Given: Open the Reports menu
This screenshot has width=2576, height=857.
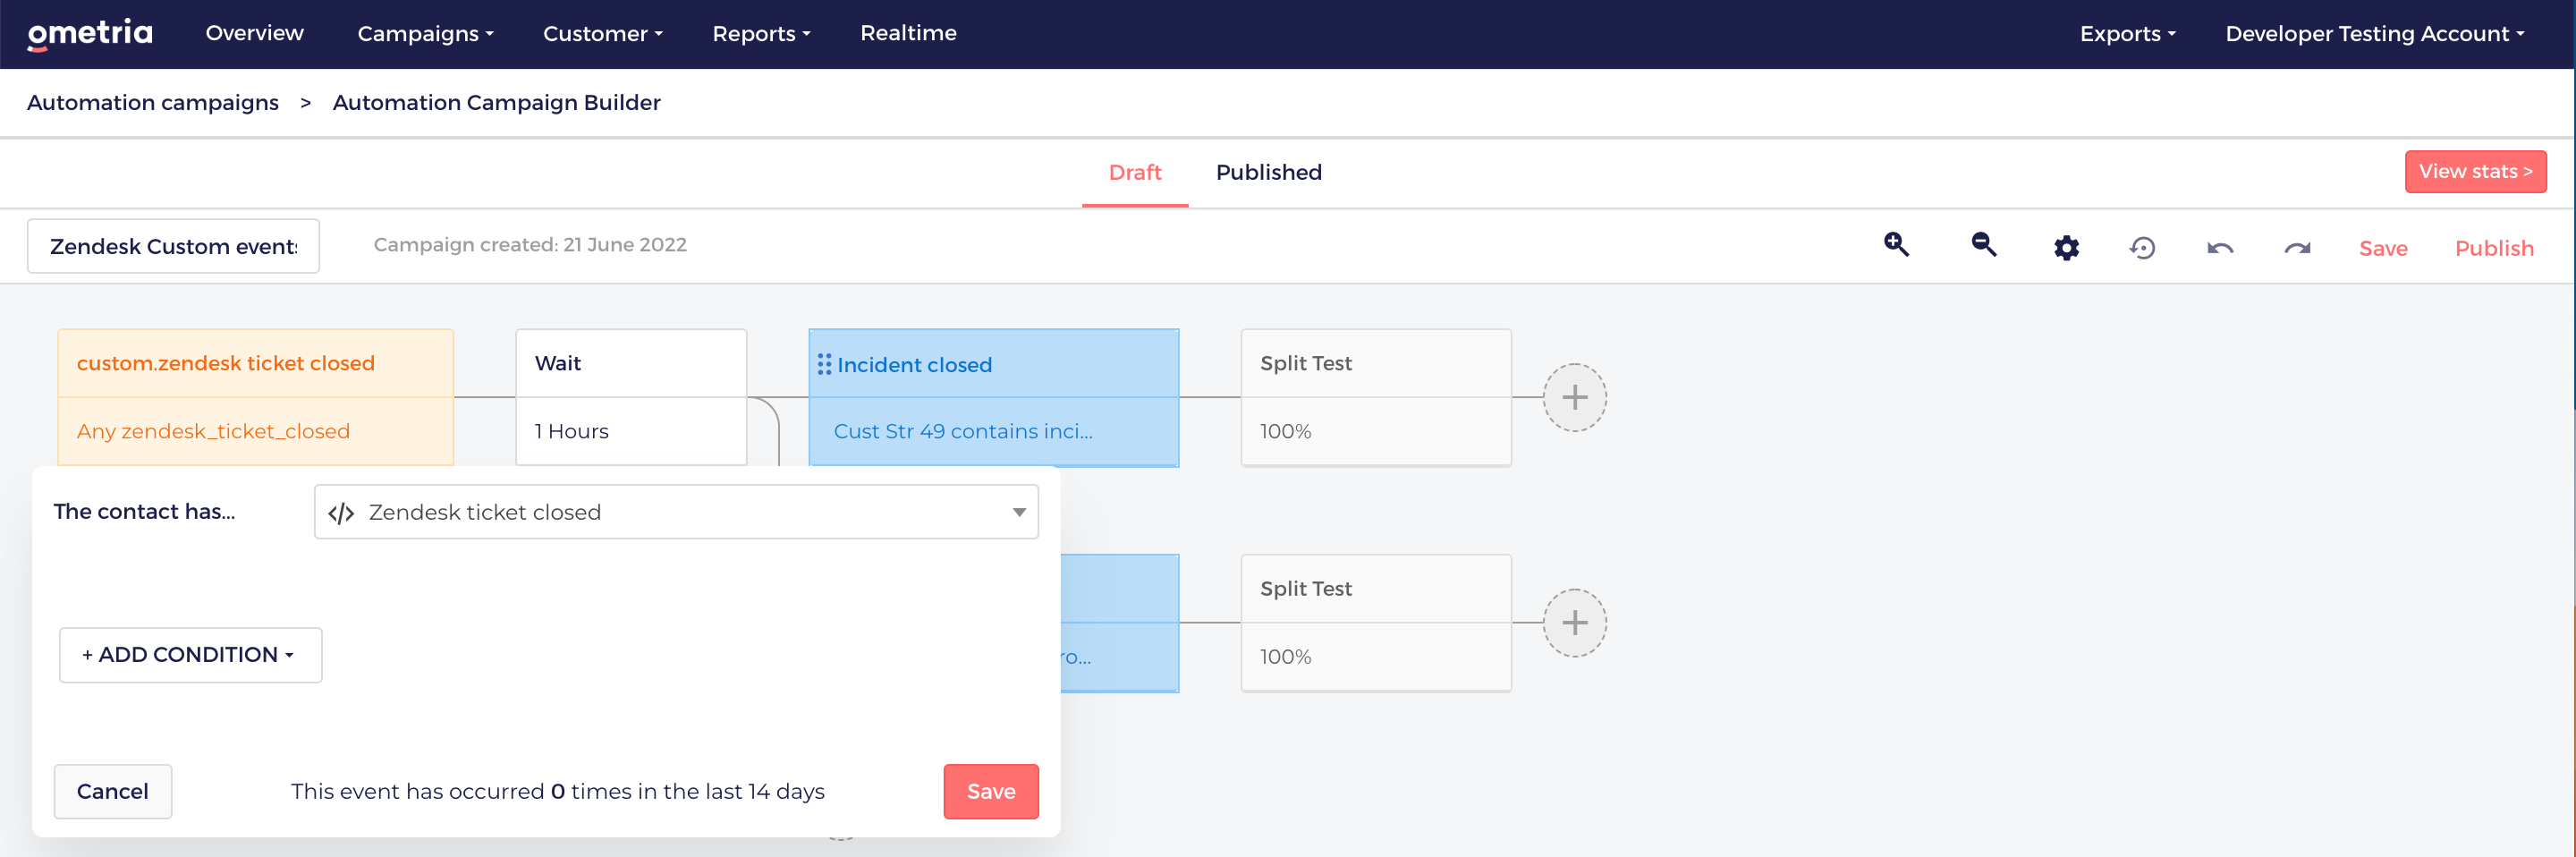Looking at the screenshot, I should pos(761,34).
